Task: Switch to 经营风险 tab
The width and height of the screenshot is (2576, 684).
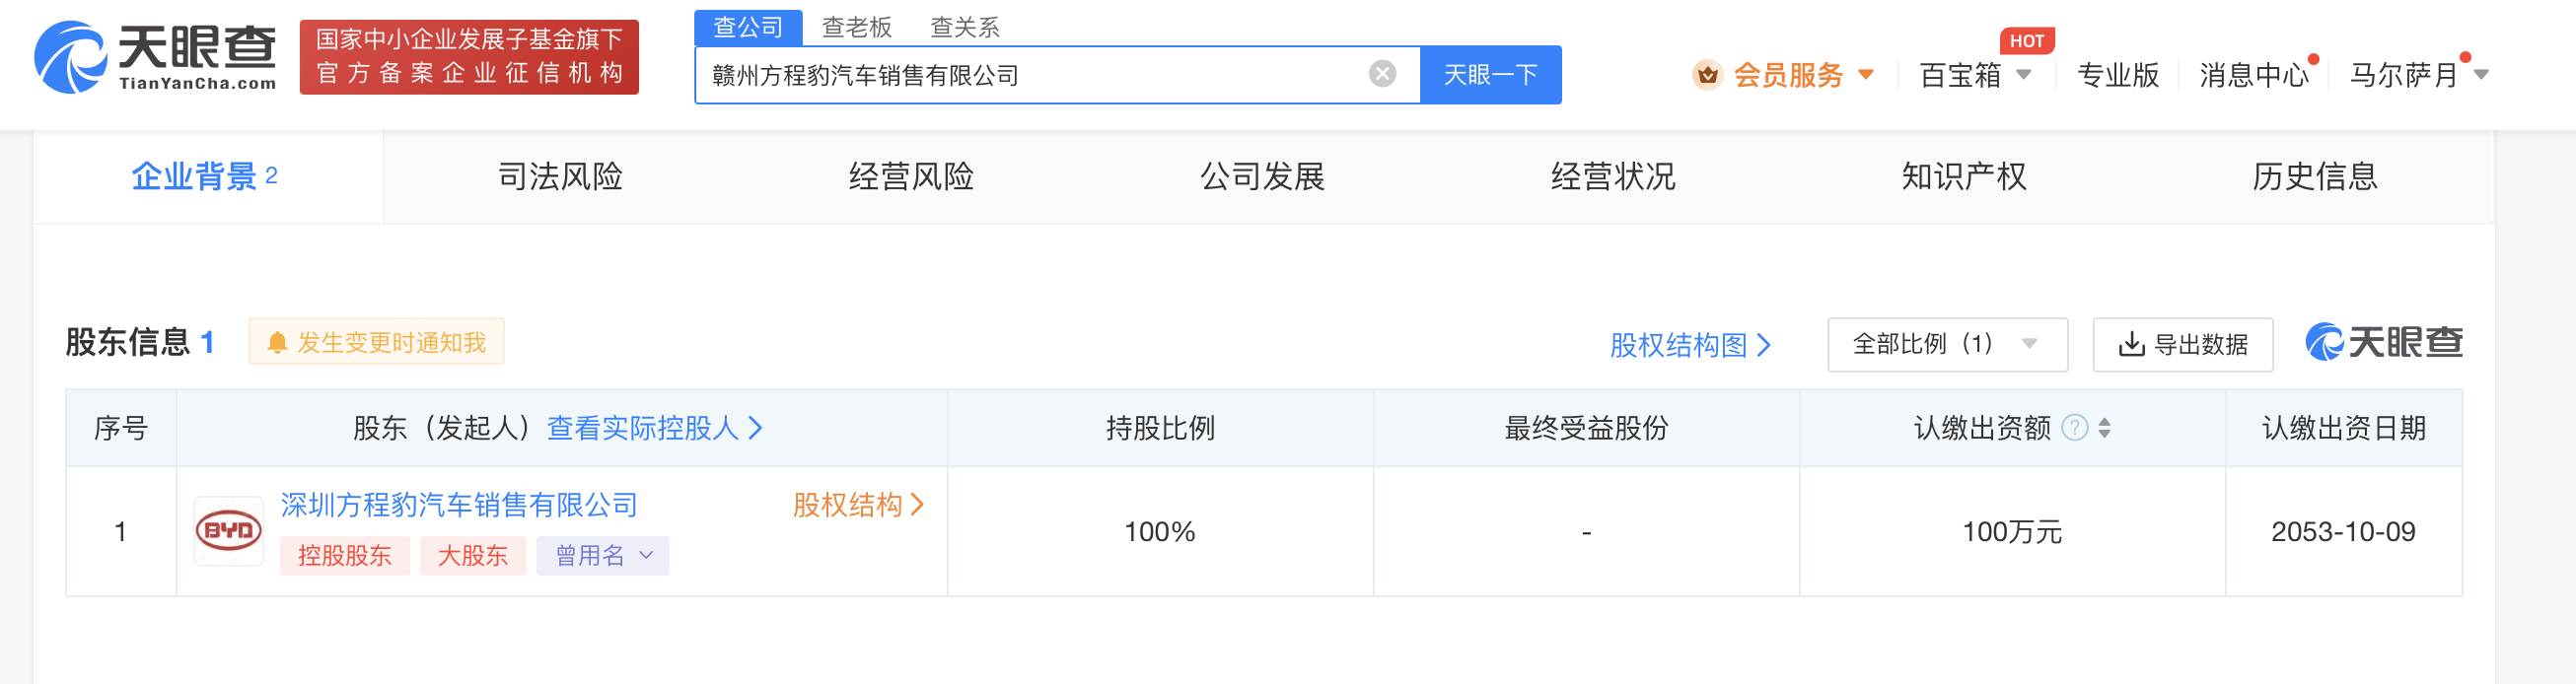Action: (911, 177)
